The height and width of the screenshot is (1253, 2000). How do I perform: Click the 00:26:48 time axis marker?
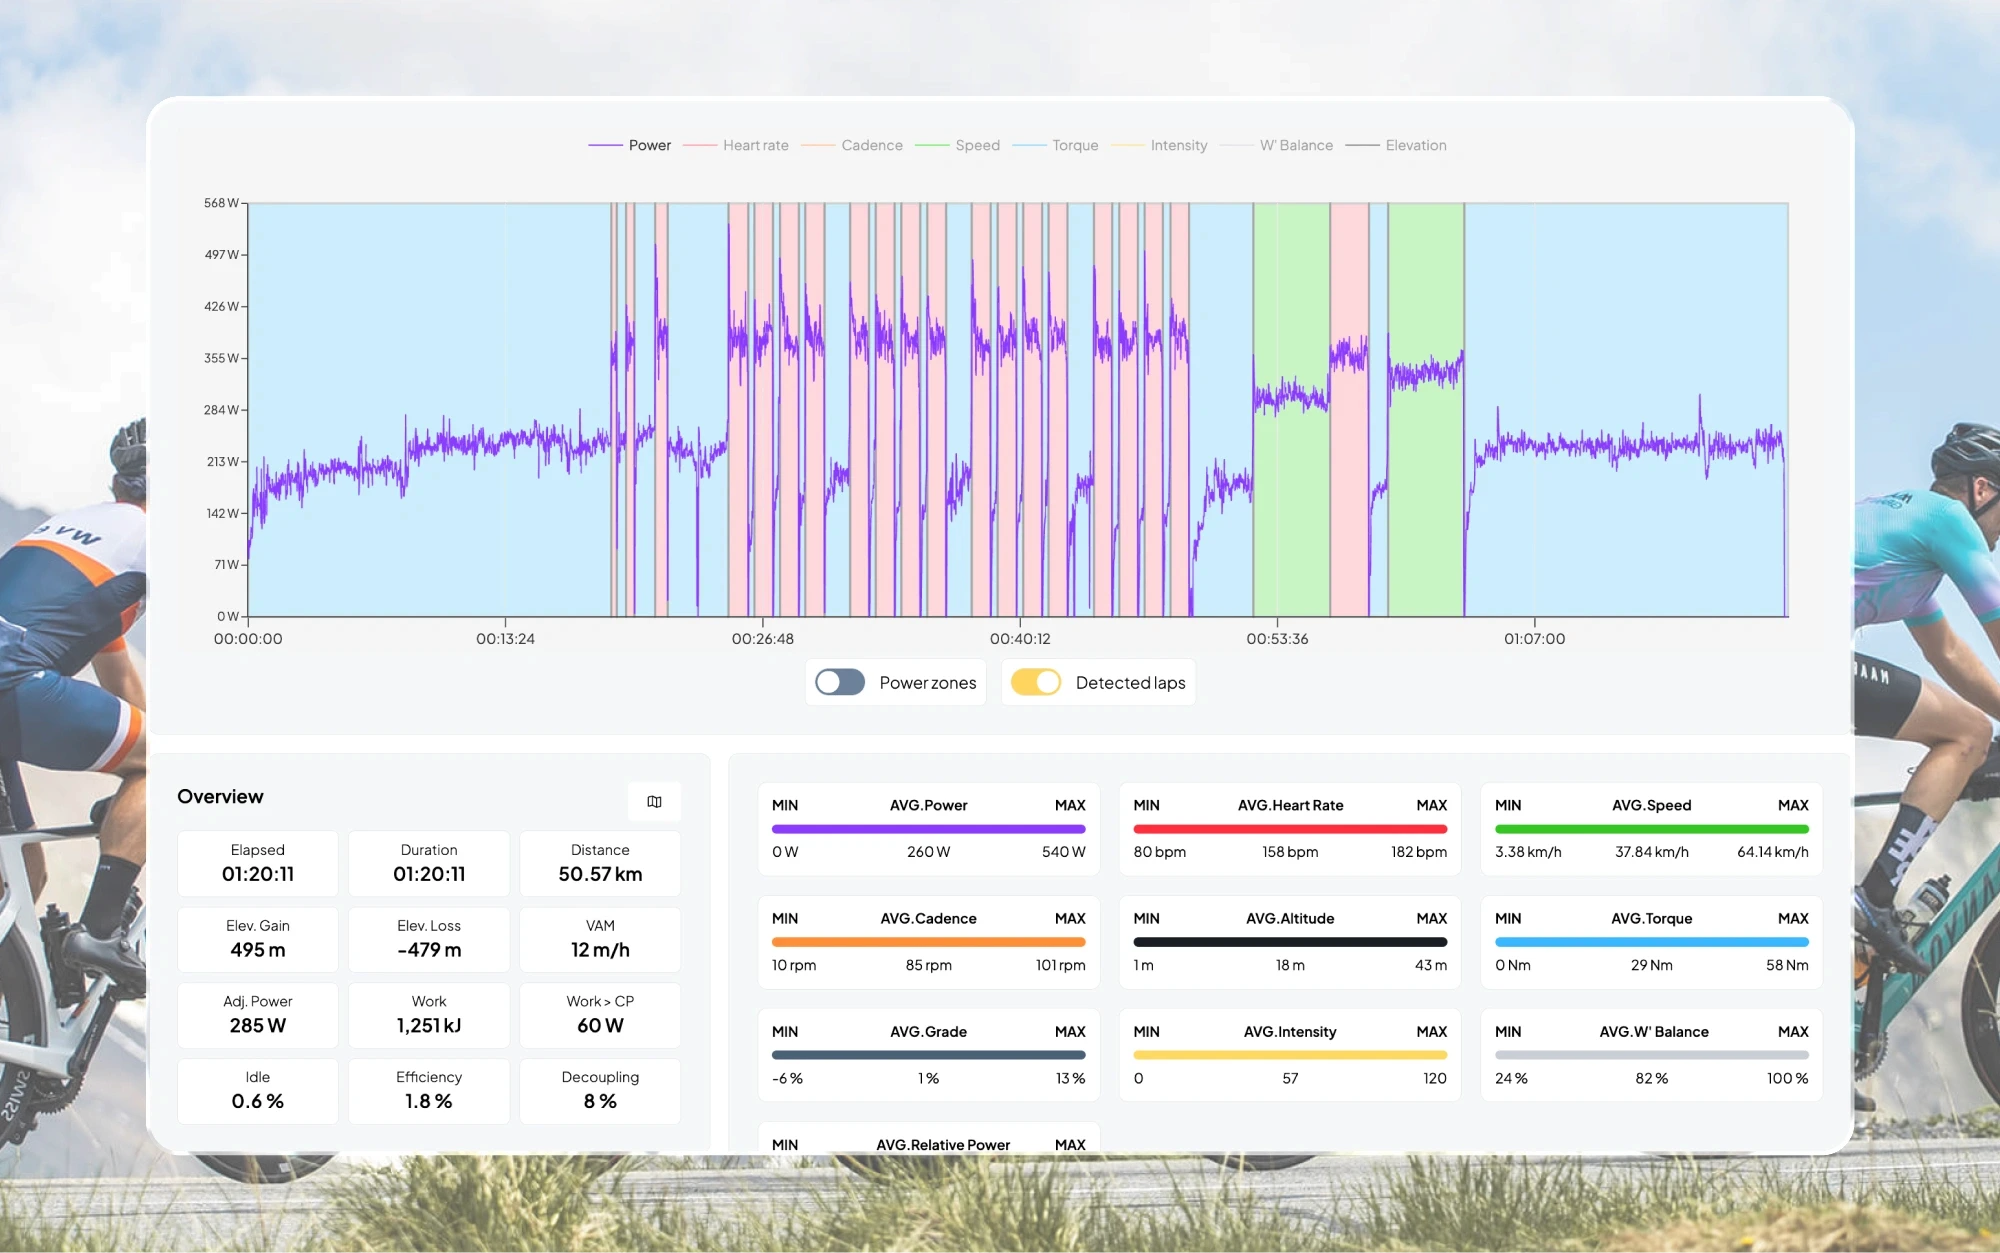pyautogui.click(x=762, y=638)
